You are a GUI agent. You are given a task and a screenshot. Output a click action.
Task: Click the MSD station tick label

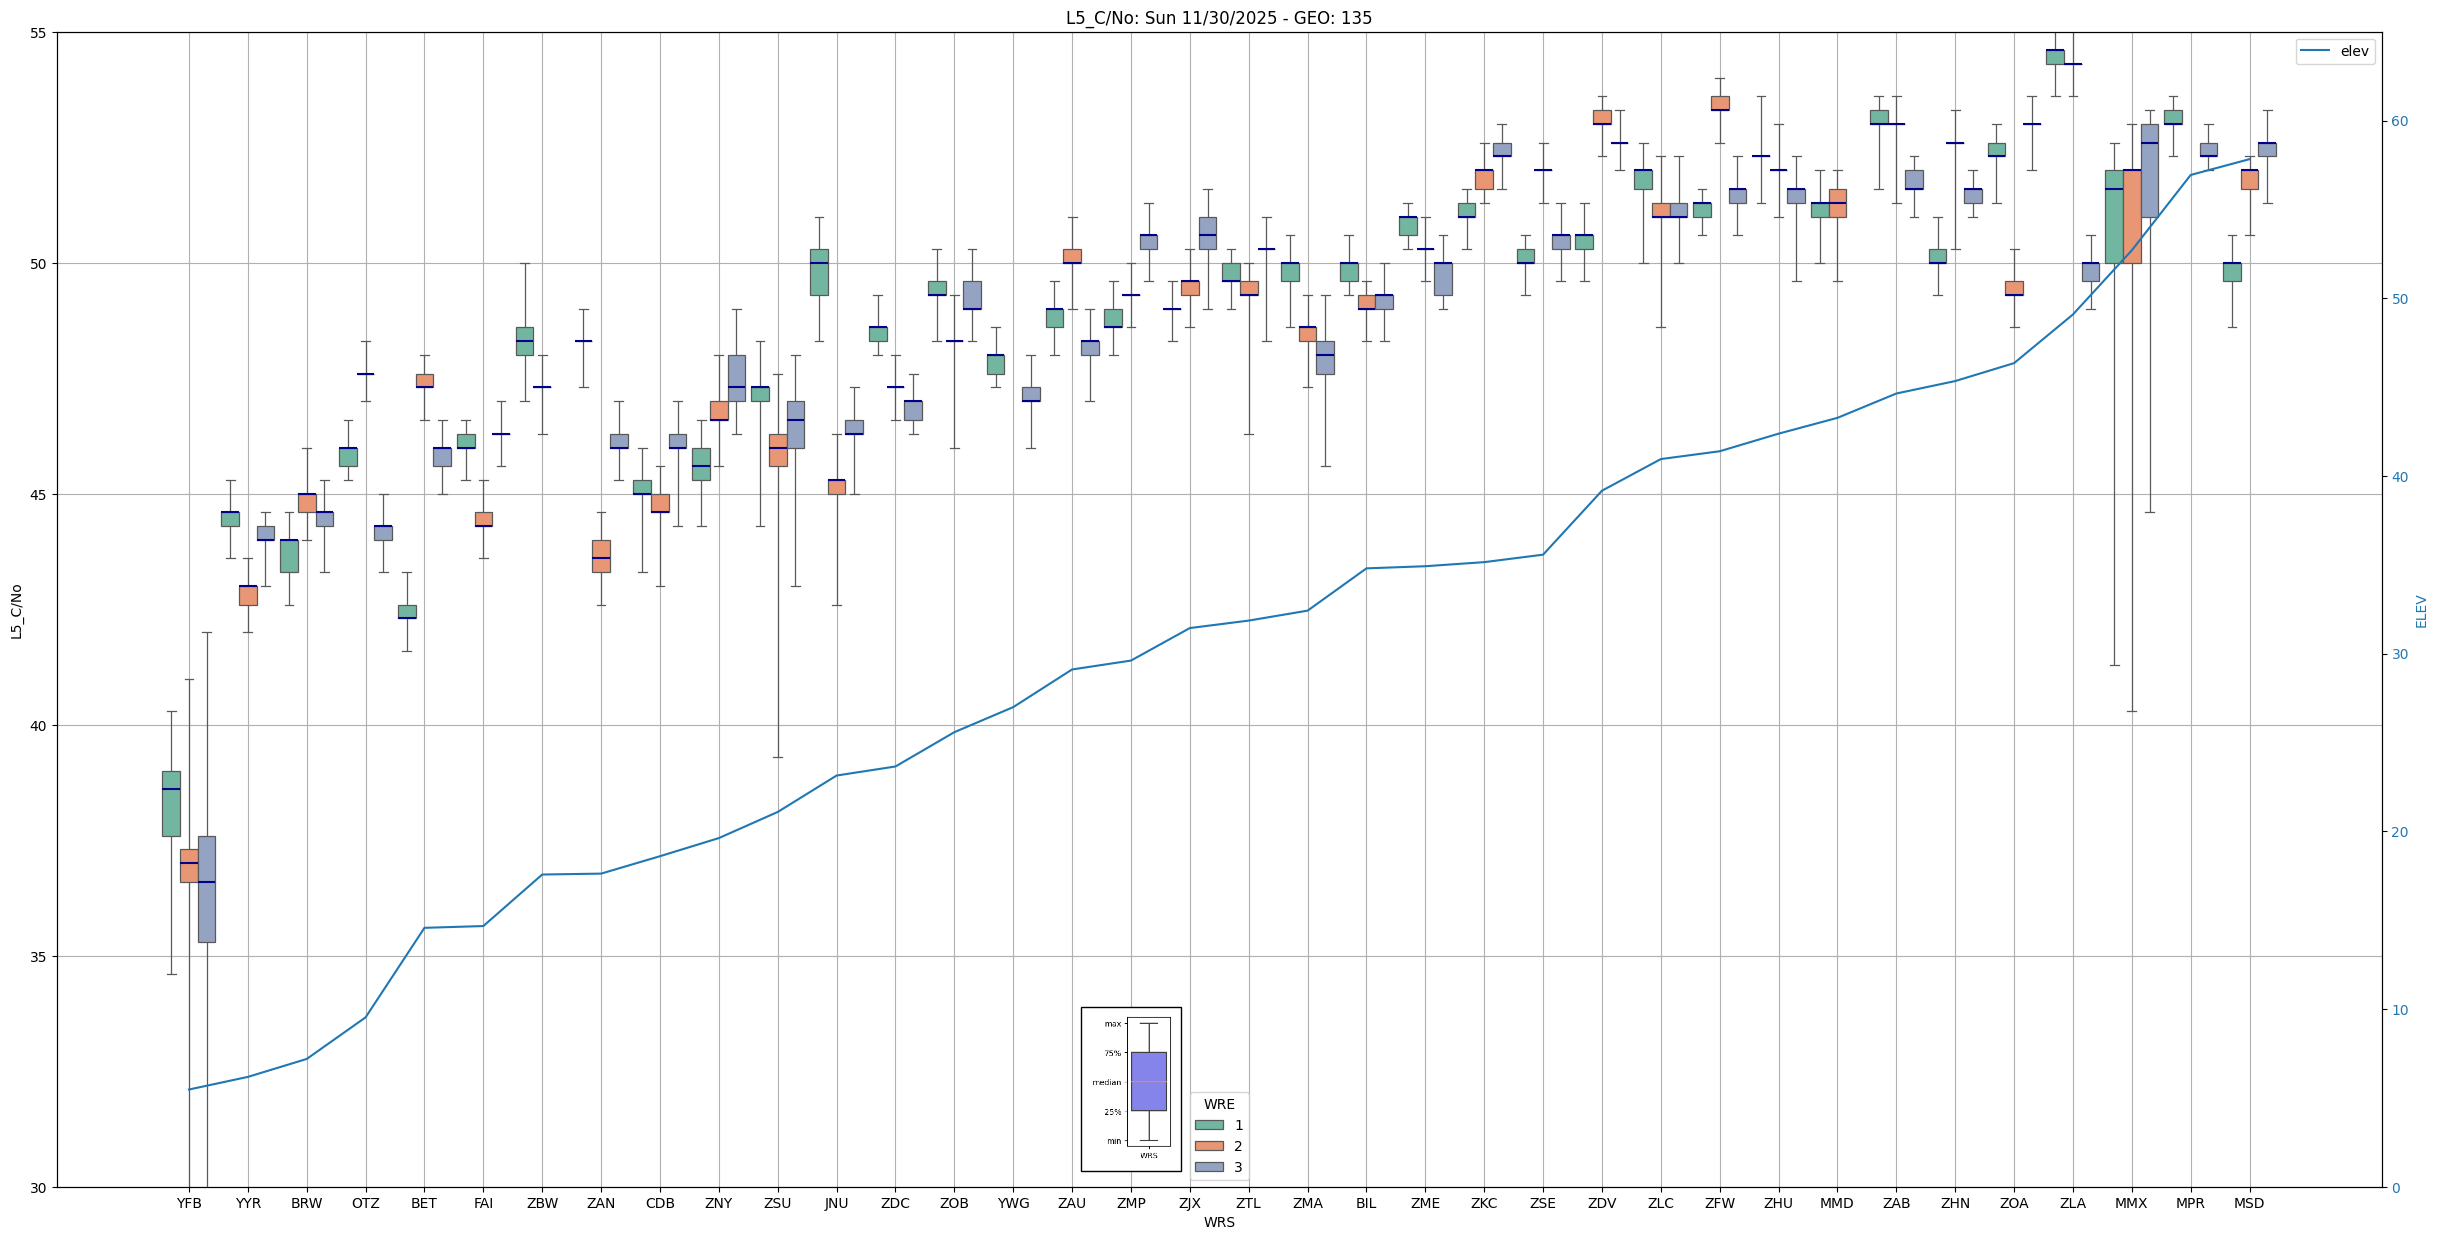[2249, 1203]
